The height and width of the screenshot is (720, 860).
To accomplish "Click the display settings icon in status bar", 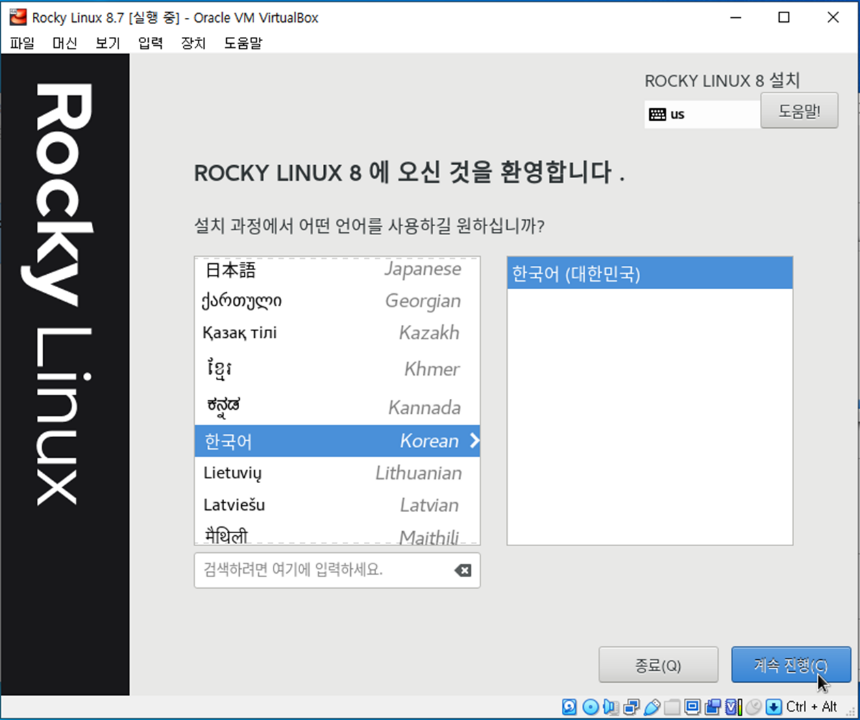I will (693, 706).
